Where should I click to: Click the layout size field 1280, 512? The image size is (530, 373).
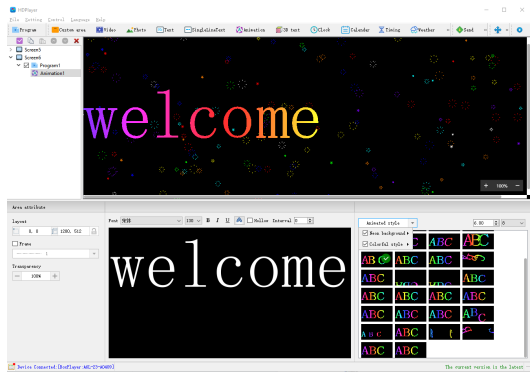pos(71,231)
